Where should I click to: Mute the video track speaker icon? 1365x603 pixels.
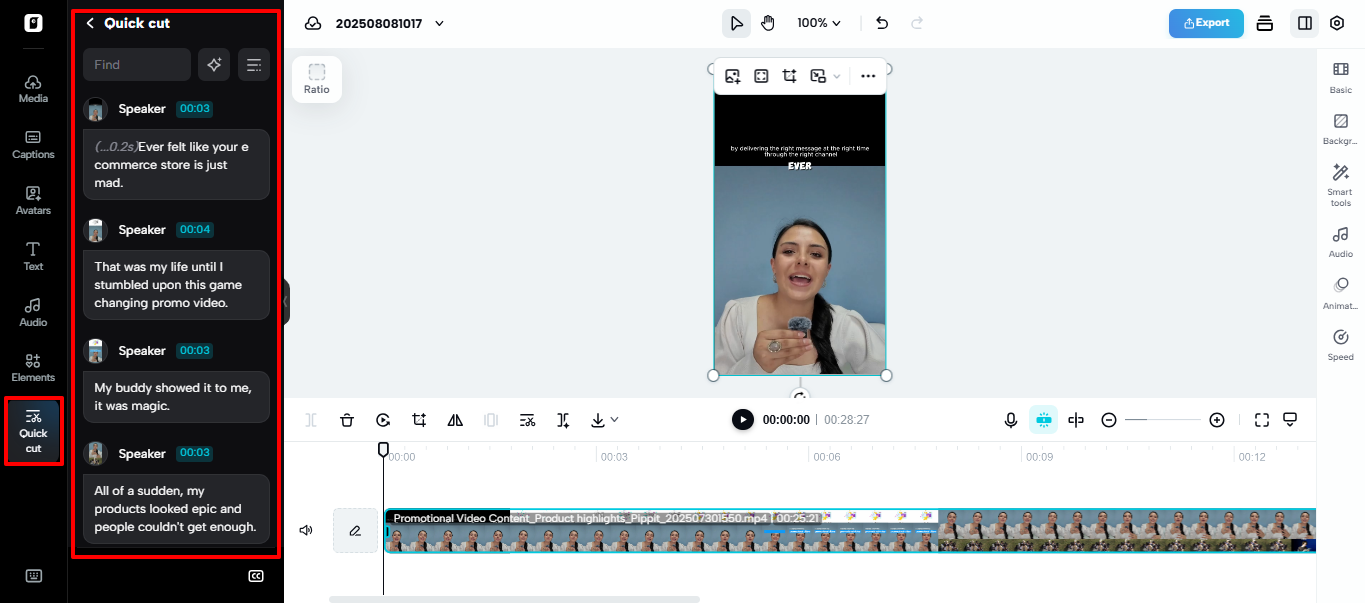[306, 530]
